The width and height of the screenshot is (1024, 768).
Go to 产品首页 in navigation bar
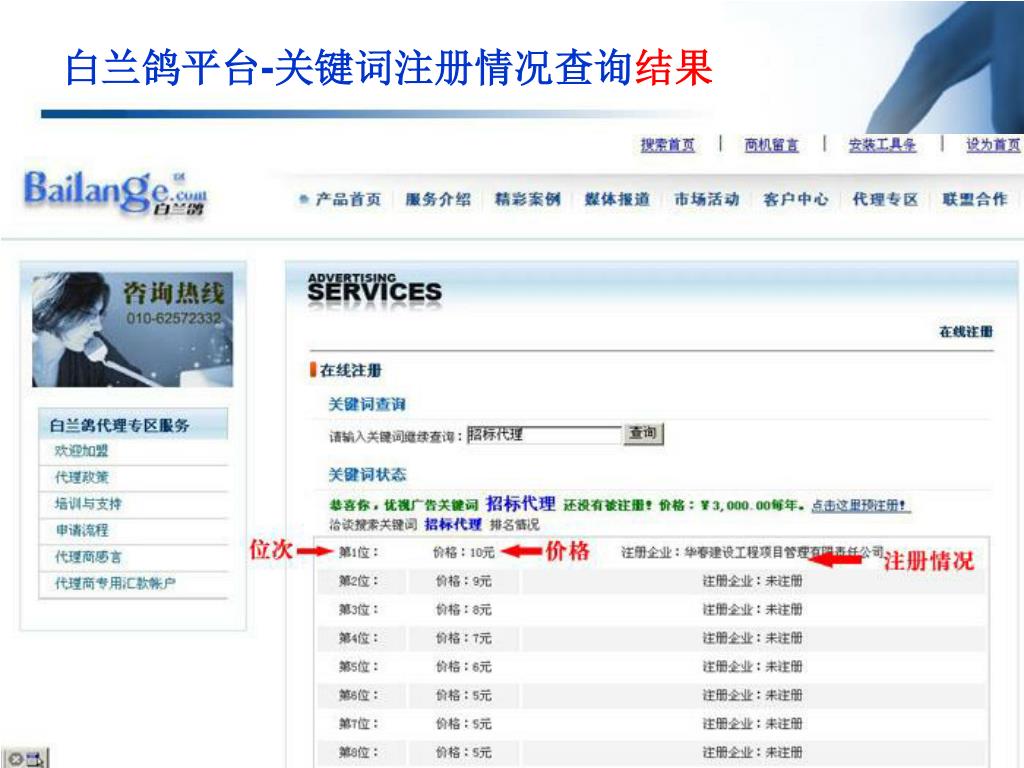point(348,199)
